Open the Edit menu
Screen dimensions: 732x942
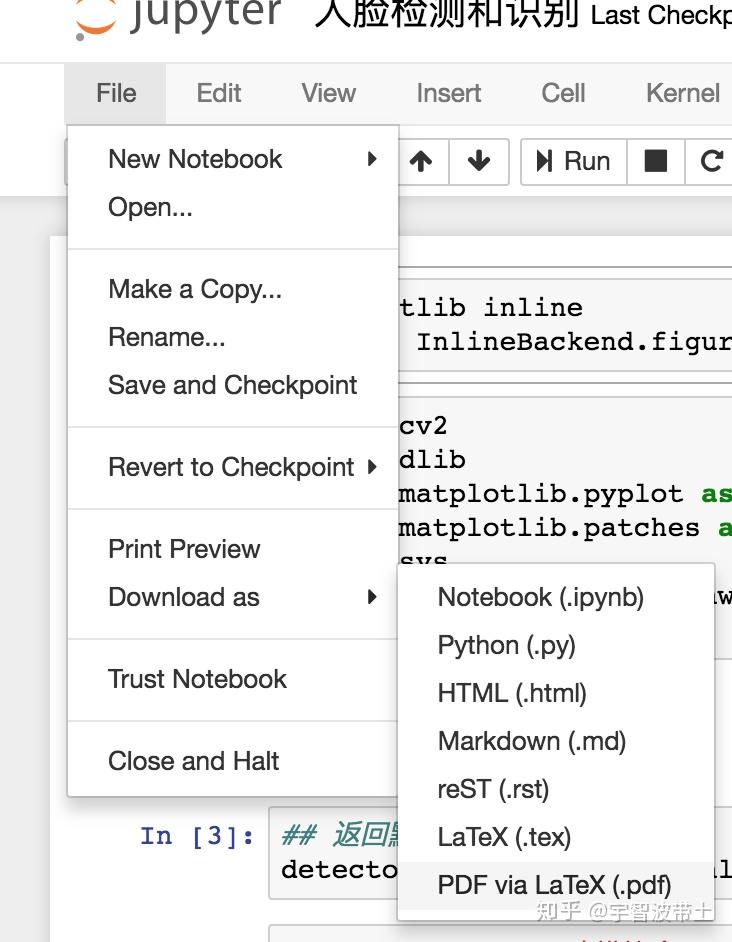click(x=219, y=93)
